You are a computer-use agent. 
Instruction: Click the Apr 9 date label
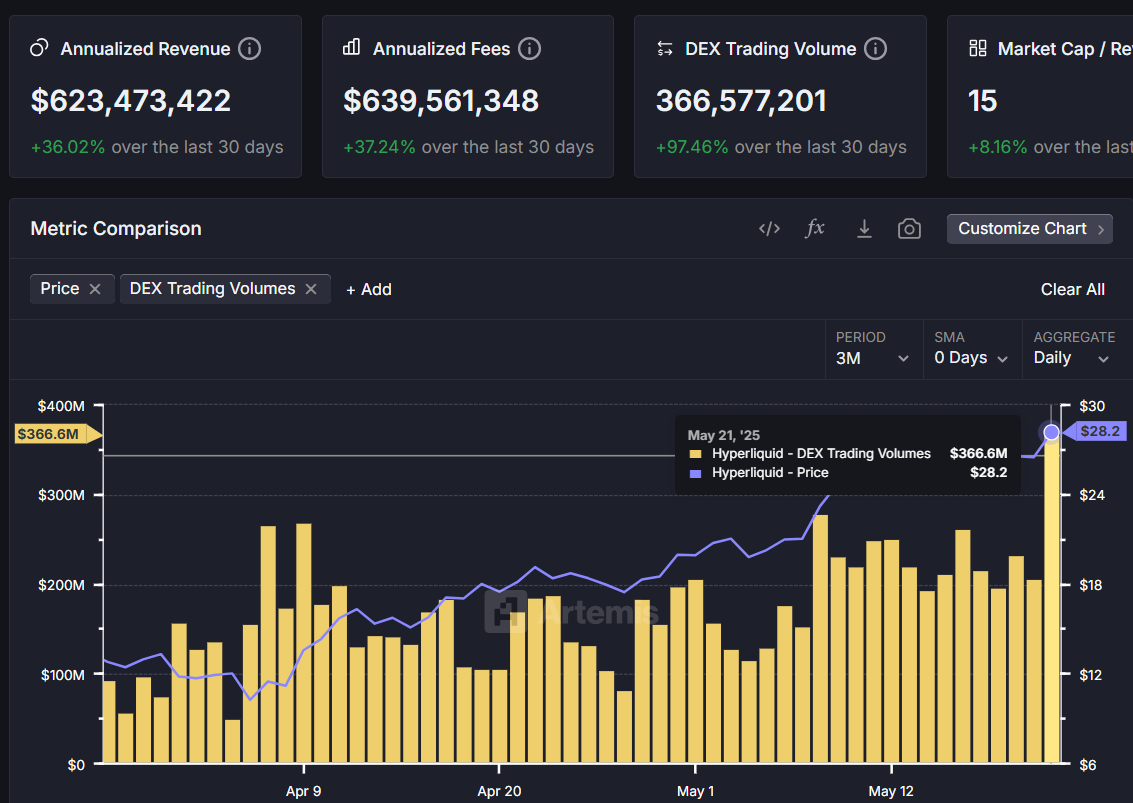tap(303, 791)
